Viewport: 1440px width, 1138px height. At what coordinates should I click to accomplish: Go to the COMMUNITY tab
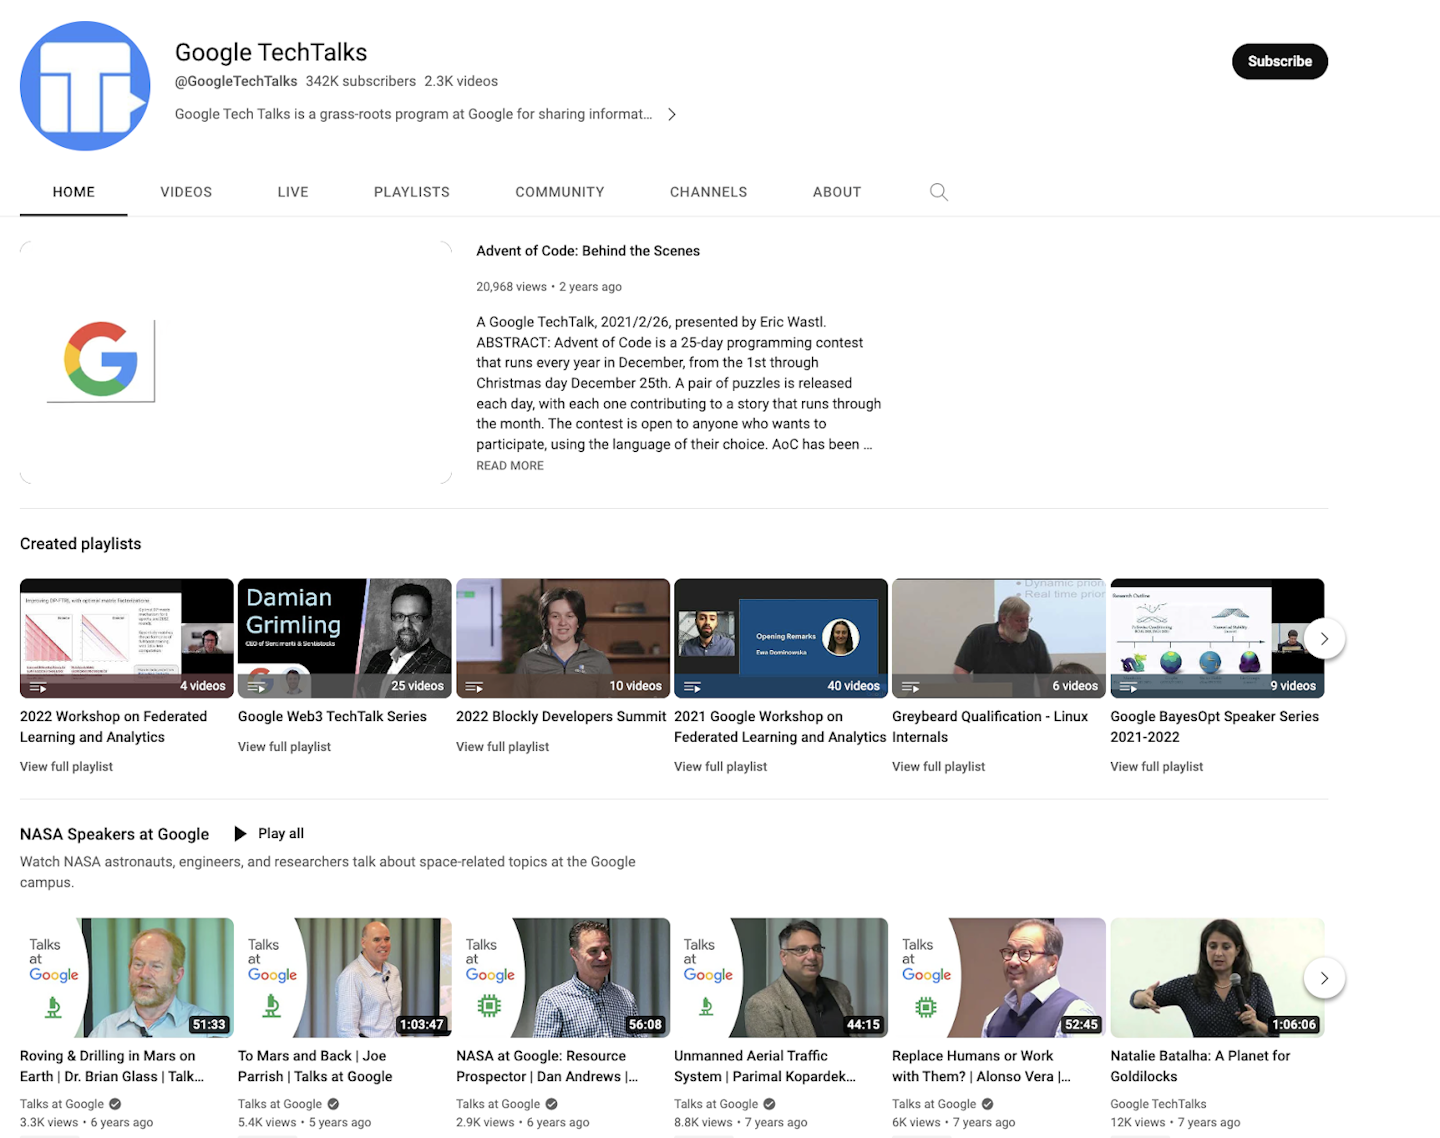pos(560,192)
